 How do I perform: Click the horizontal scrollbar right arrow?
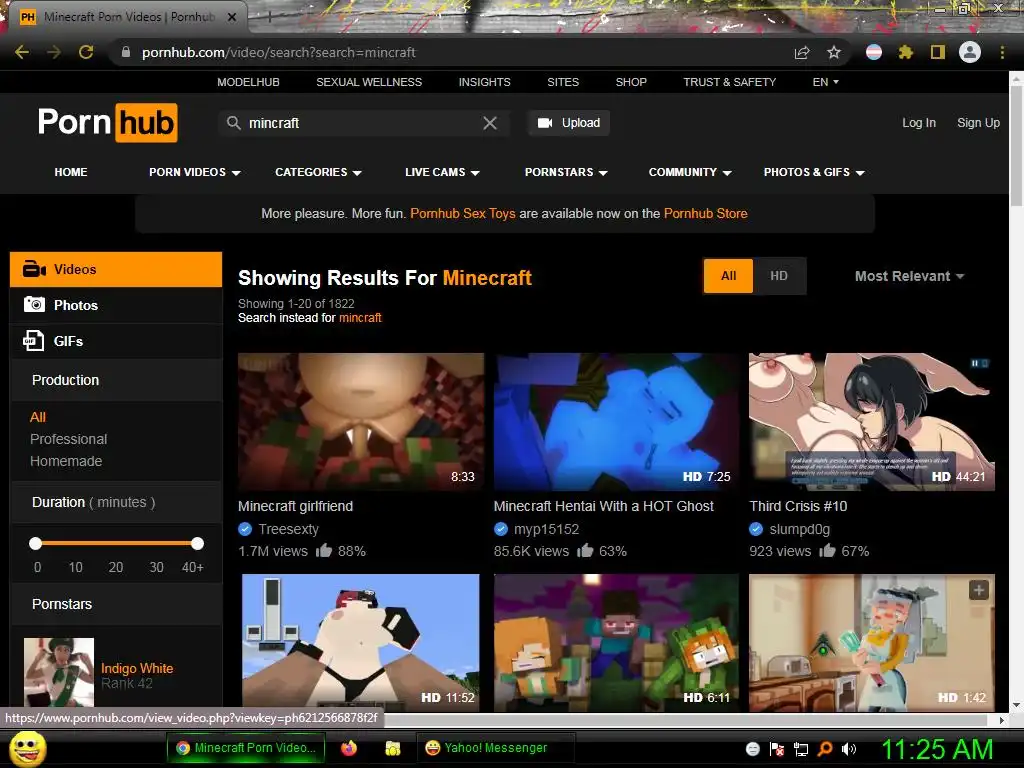pyautogui.click(x=1002, y=720)
